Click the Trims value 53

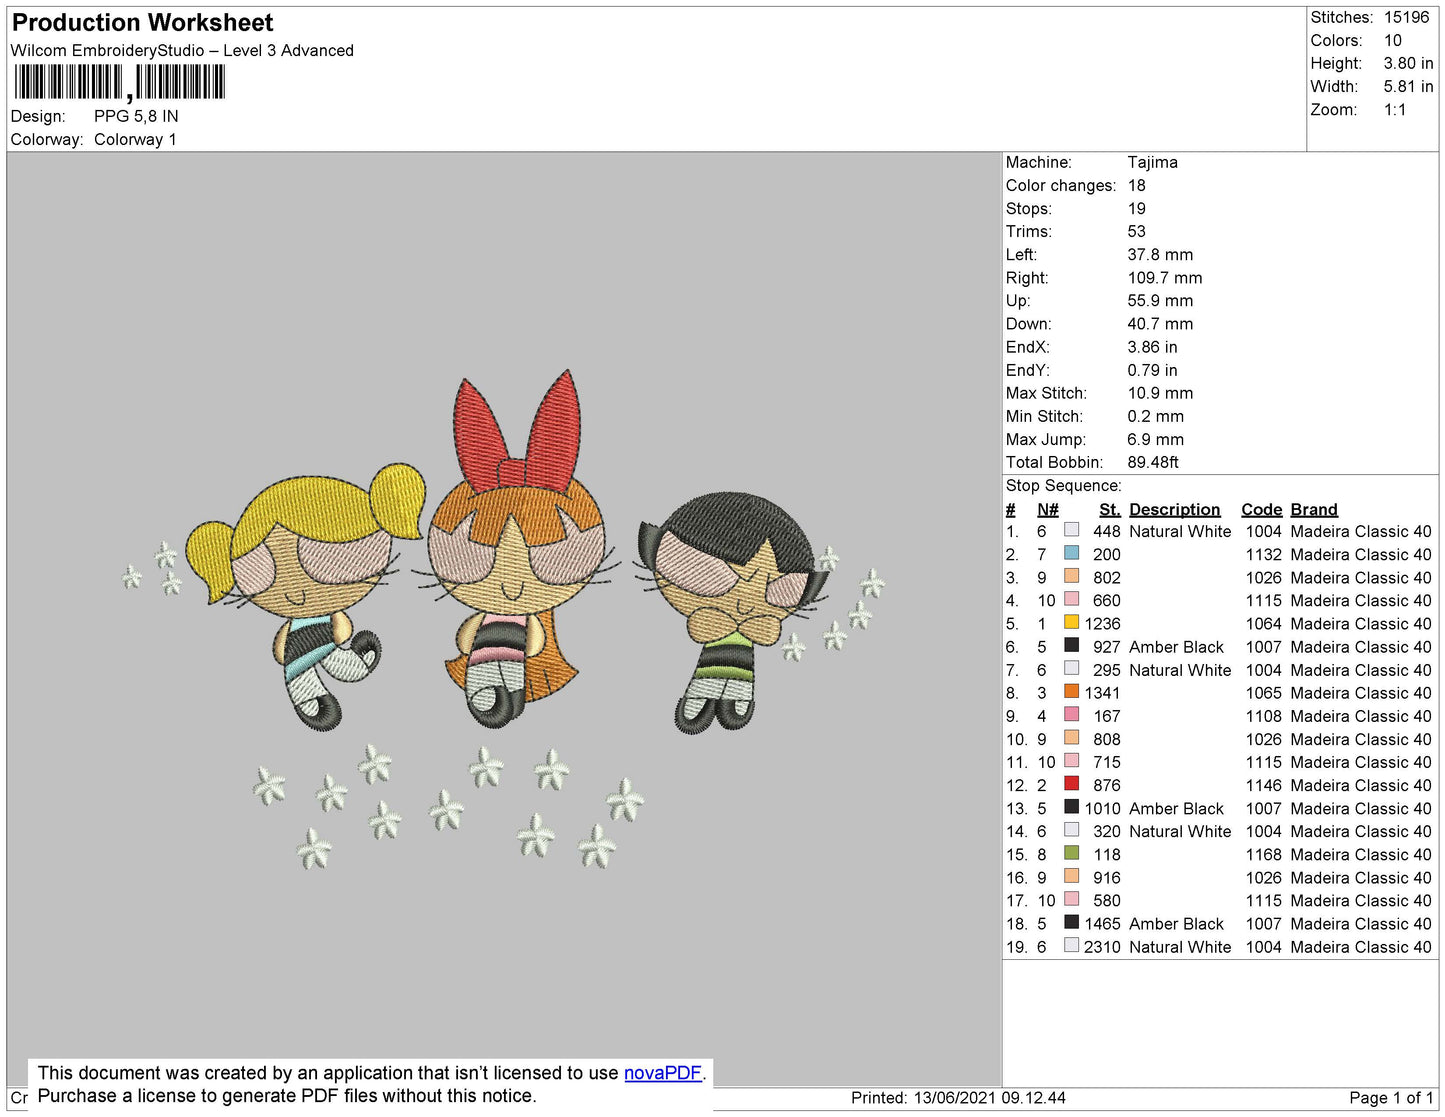click(x=1136, y=231)
